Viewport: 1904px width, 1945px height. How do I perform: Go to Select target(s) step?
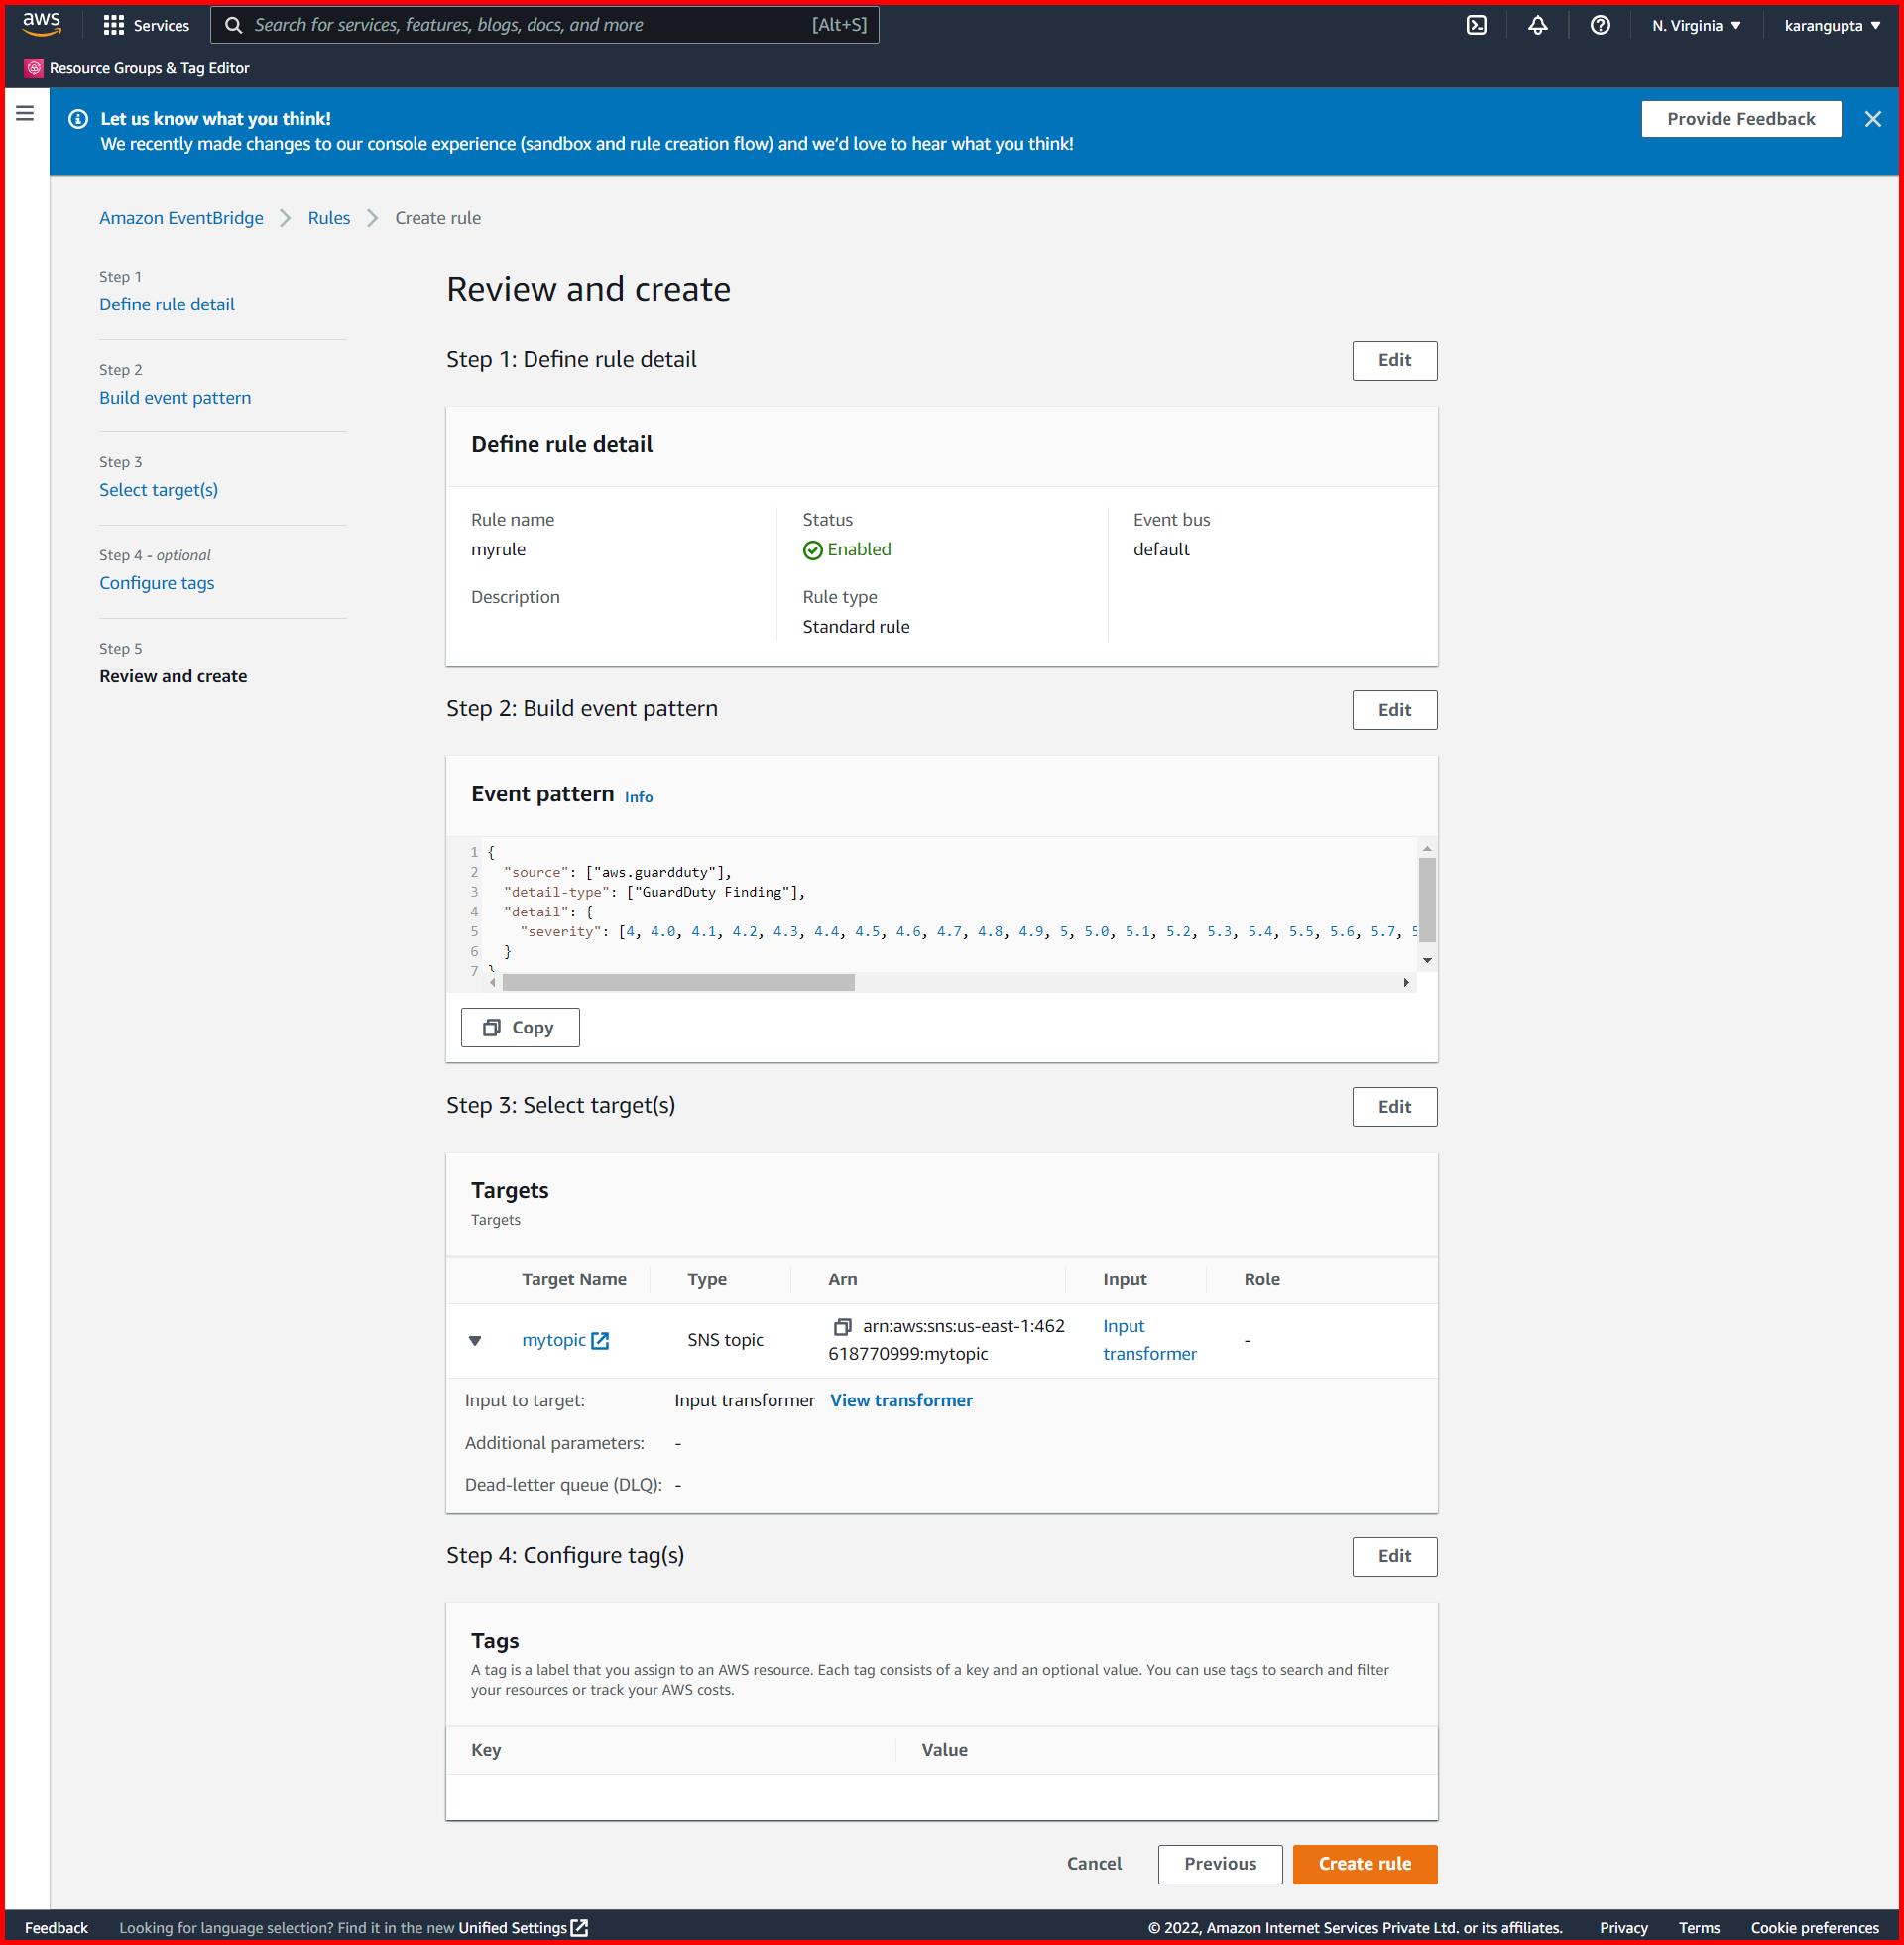[158, 490]
